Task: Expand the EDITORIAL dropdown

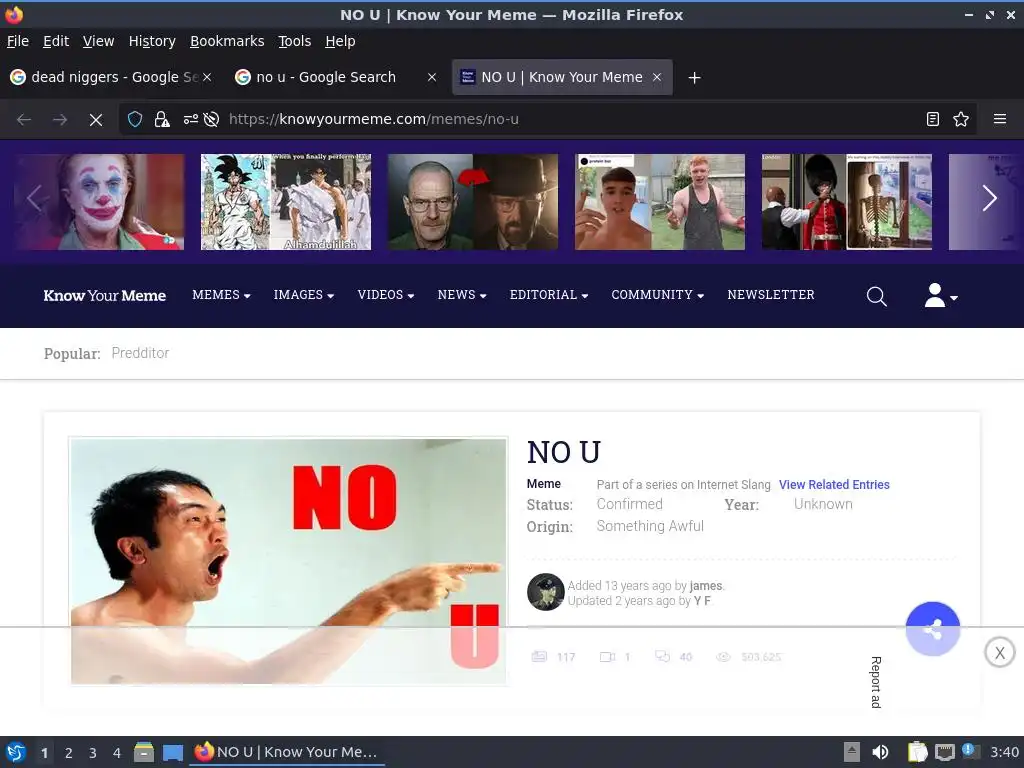Action: (x=549, y=295)
